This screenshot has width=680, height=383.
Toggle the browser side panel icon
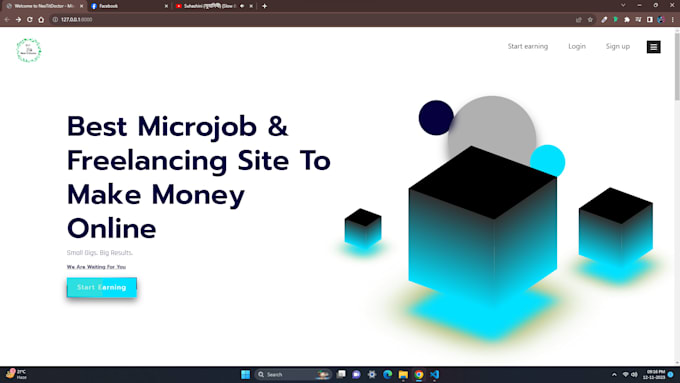(650, 20)
